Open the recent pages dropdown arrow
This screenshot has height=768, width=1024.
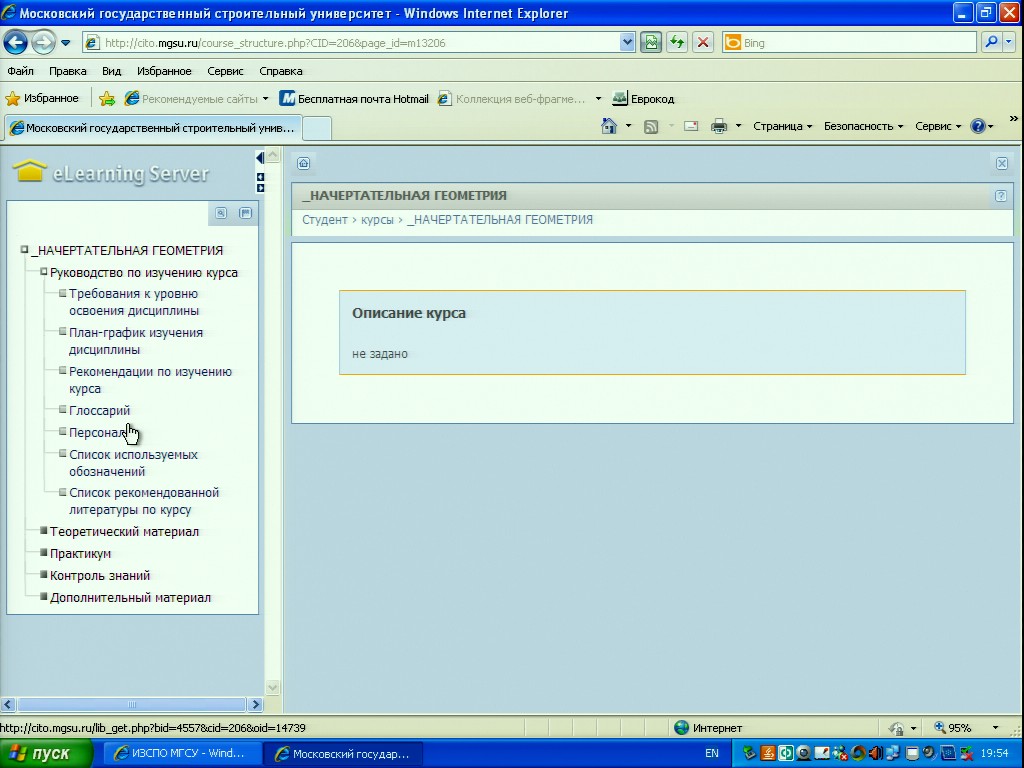coord(66,43)
